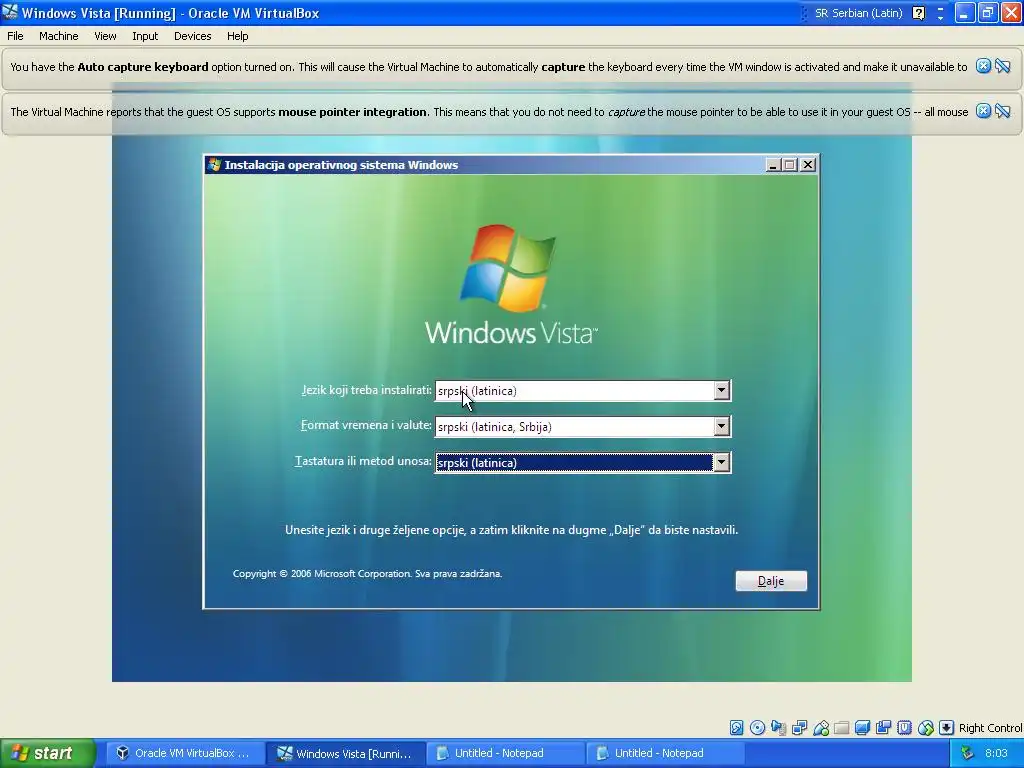The width and height of the screenshot is (1024, 768).
Task: Click the setup dialog maximize button
Action: pyautogui.click(x=790, y=165)
